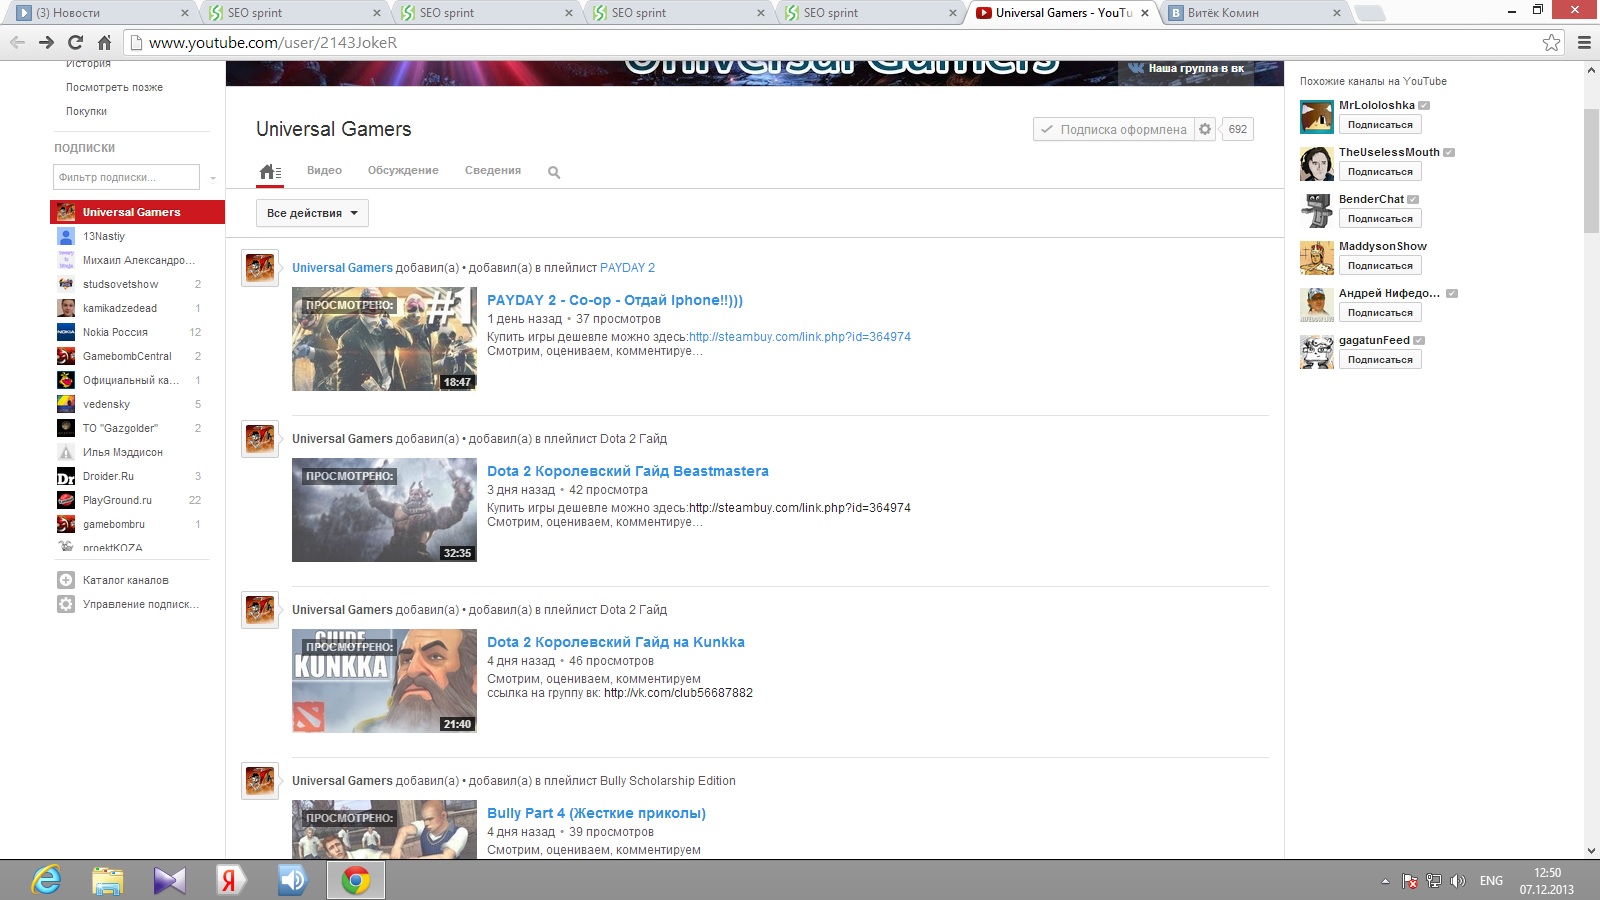Click Покупки in sidebar
Screen dimensions: 1600x900
86,111
